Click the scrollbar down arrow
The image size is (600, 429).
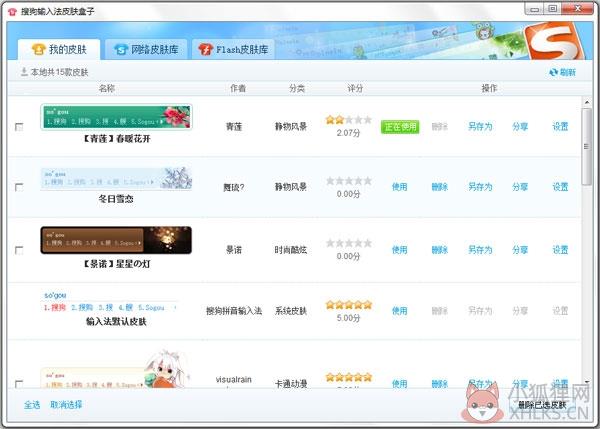tap(587, 382)
